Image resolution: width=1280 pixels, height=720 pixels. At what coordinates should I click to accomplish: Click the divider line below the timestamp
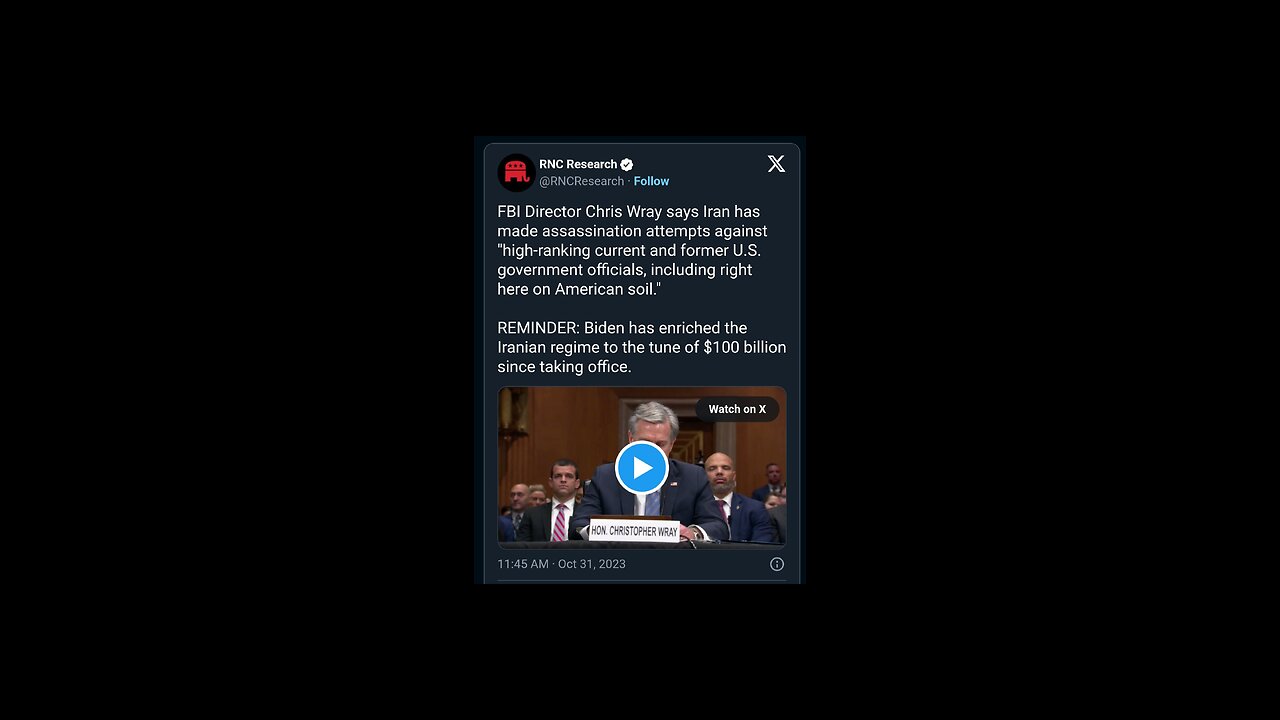(642, 581)
